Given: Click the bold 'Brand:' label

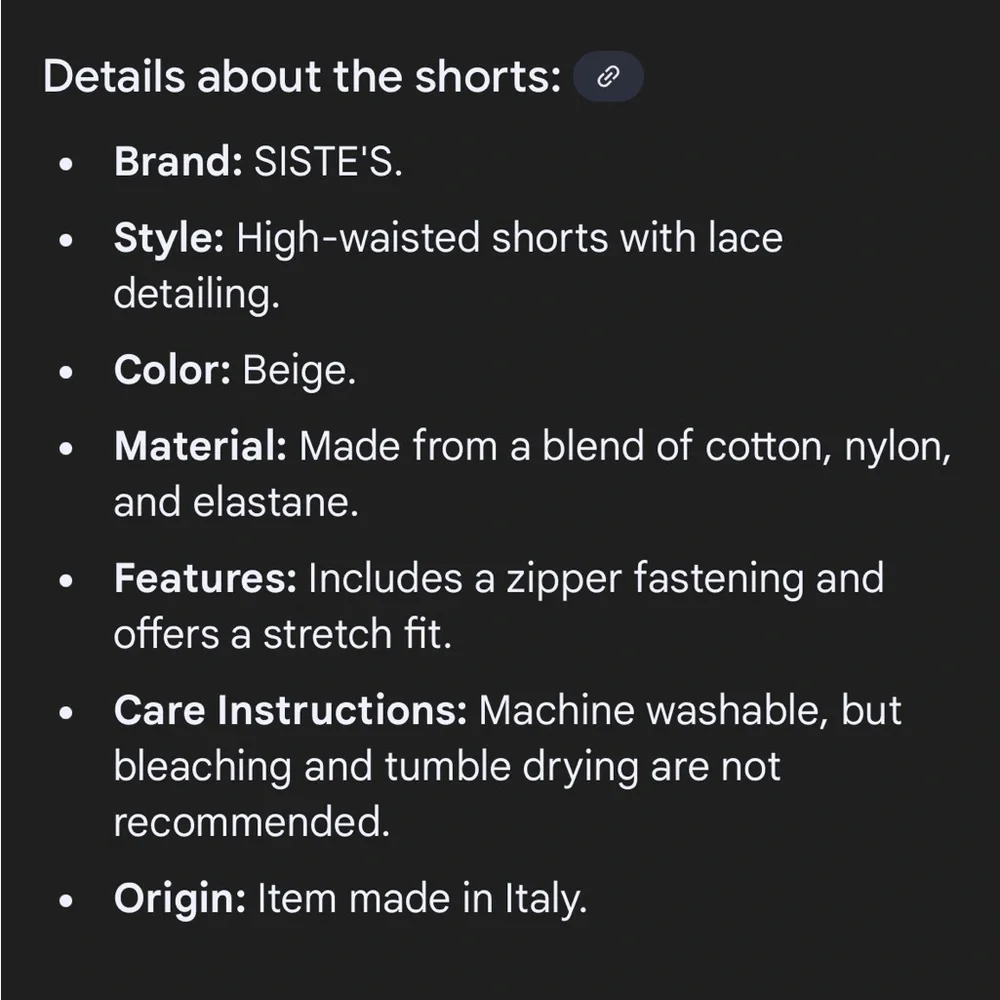Looking at the screenshot, I should coord(178,162).
